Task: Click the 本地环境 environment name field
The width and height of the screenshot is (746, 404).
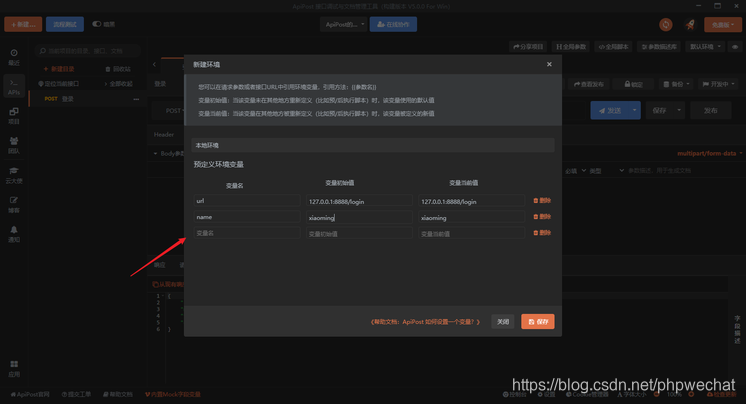Action: [x=373, y=145]
